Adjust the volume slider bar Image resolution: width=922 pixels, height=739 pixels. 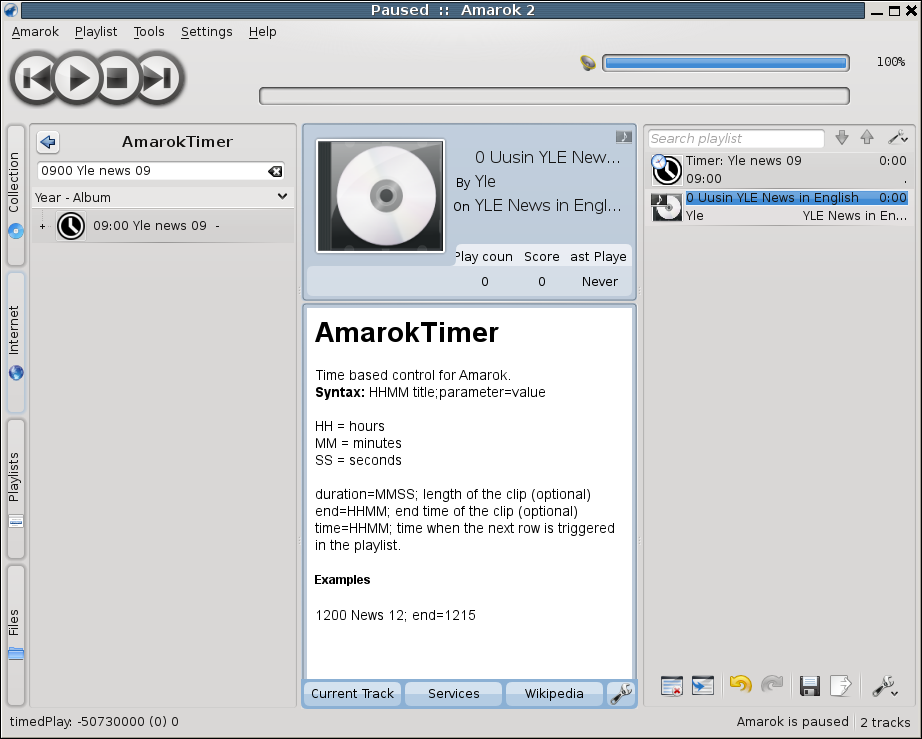coord(726,63)
